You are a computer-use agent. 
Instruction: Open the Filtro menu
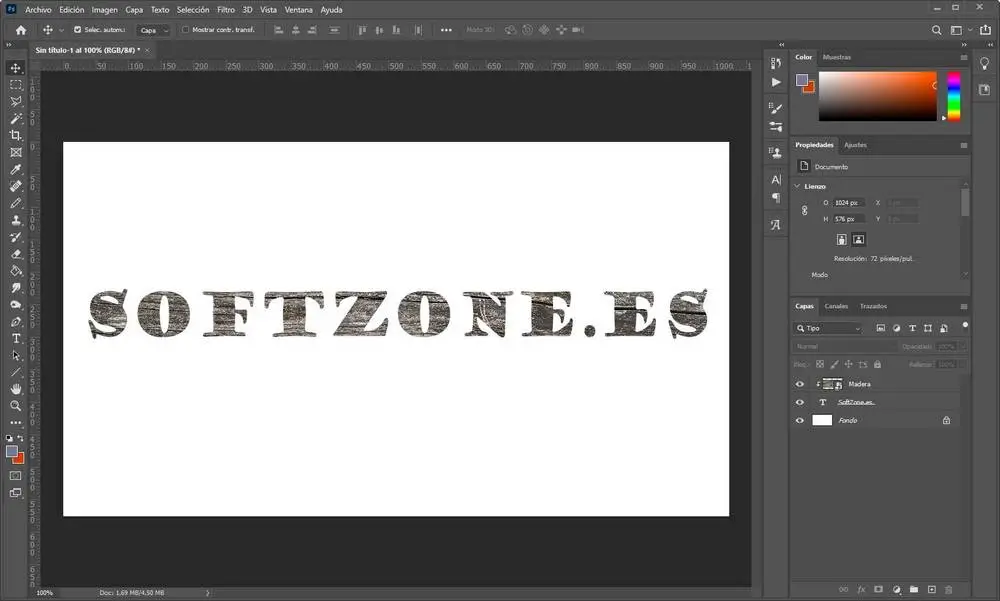click(226, 10)
